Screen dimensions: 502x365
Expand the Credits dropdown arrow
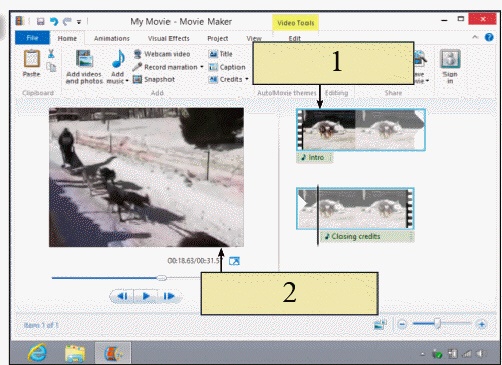pos(247,79)
